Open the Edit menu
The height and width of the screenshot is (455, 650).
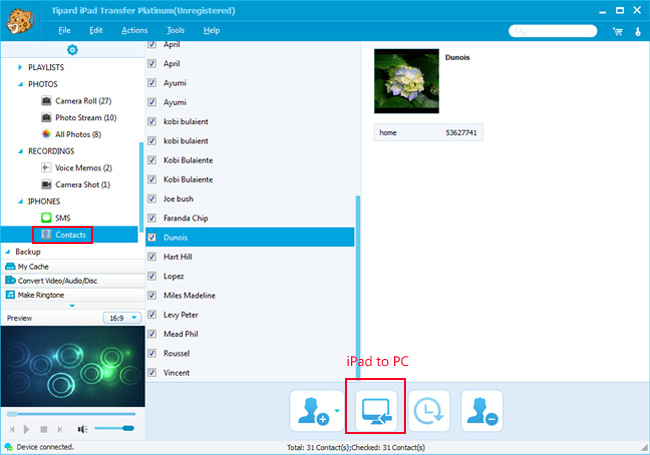click(x=96, y=30)
